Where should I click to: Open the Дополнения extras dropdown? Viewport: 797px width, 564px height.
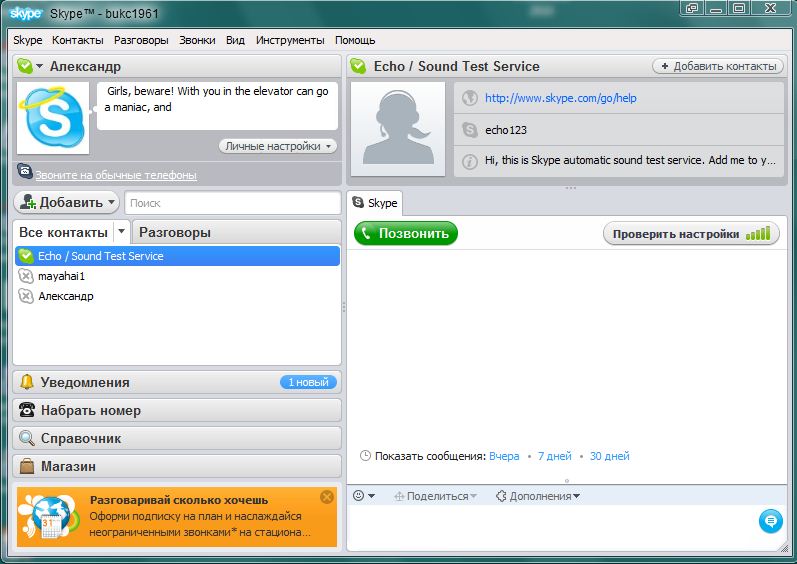pos(538,496)
